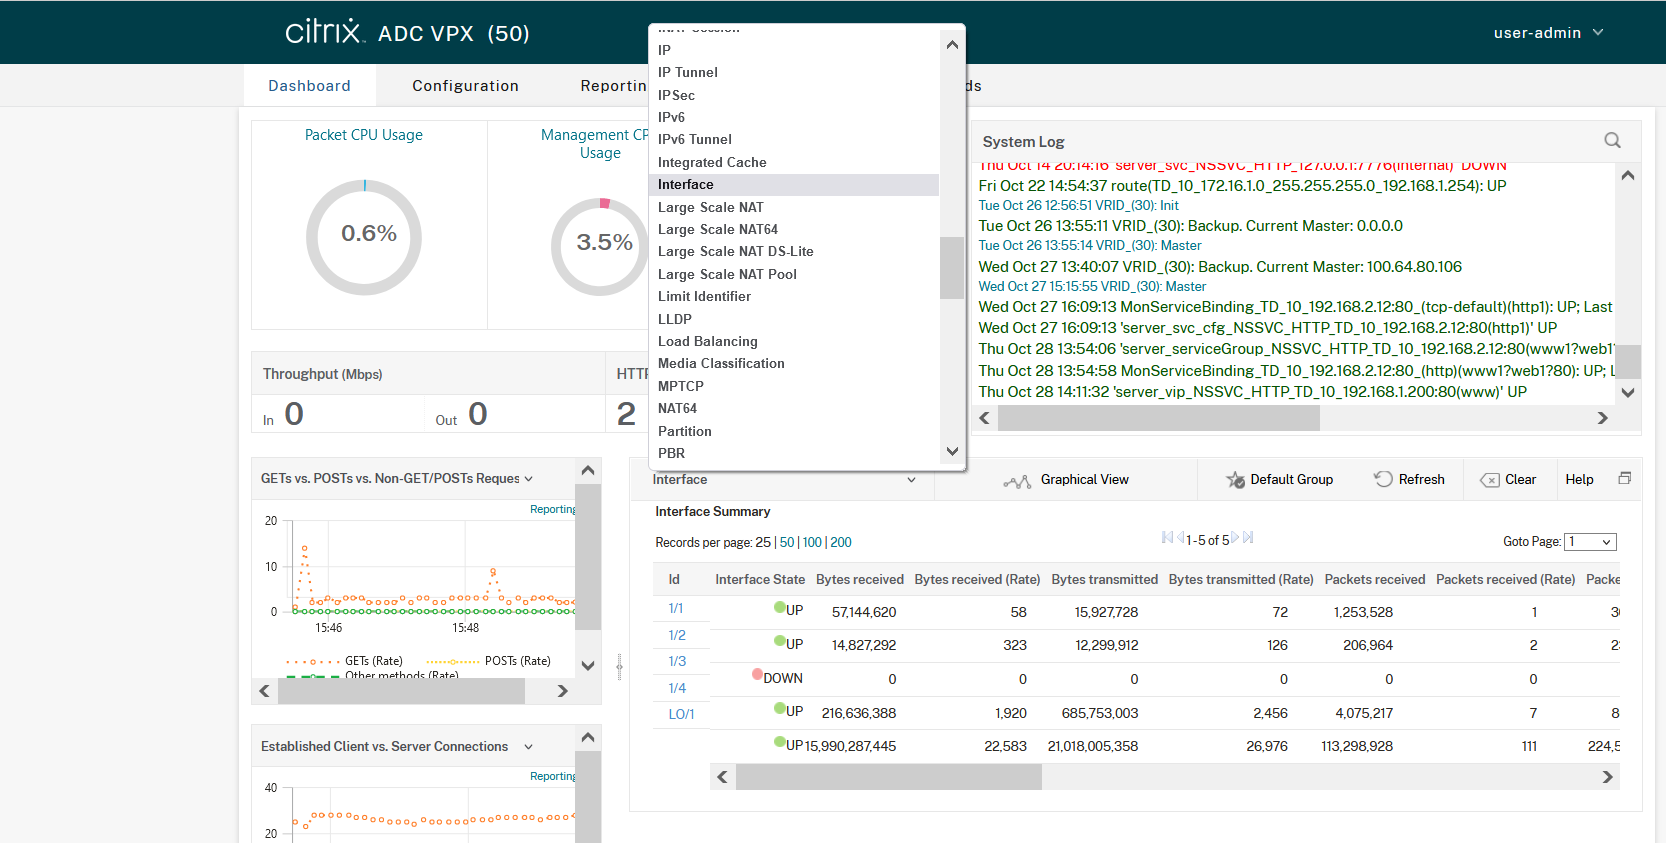The width and height of the screenshot is (1666, 843).
Task: Open search in the System Log panel
Action: point(1612,141)
